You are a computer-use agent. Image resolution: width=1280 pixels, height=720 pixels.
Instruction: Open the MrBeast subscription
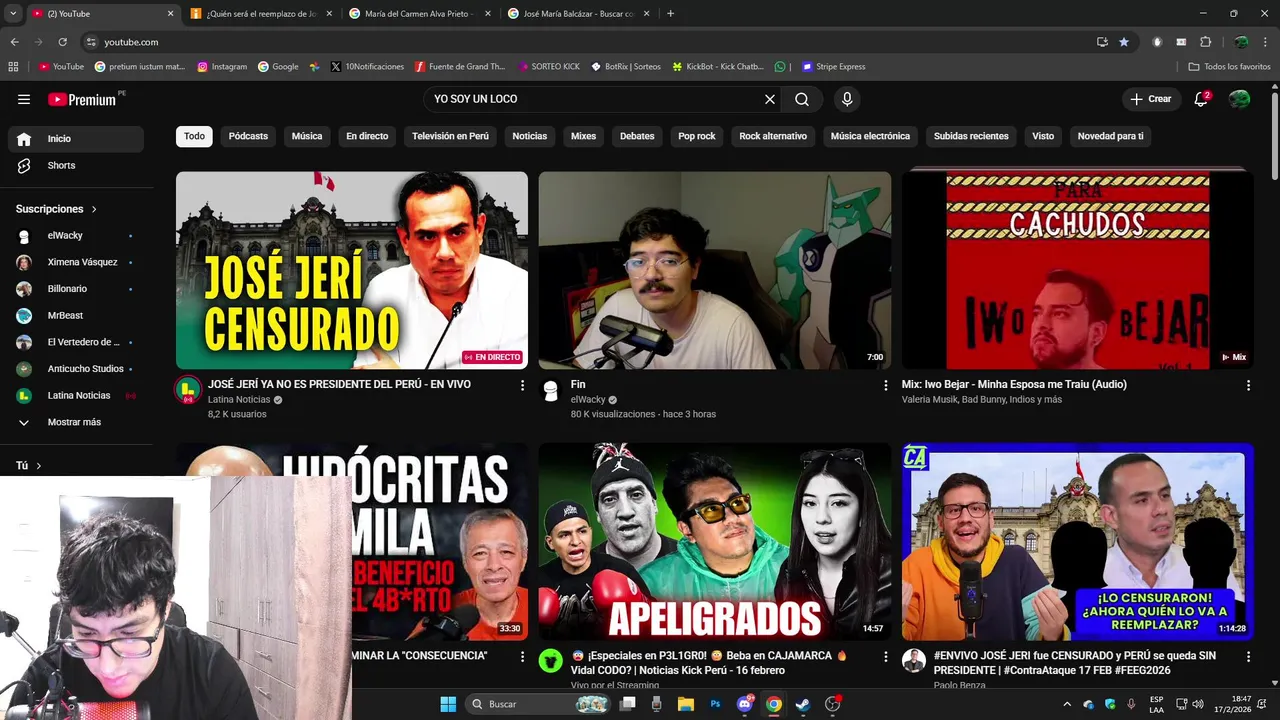[x=76, y=315]
